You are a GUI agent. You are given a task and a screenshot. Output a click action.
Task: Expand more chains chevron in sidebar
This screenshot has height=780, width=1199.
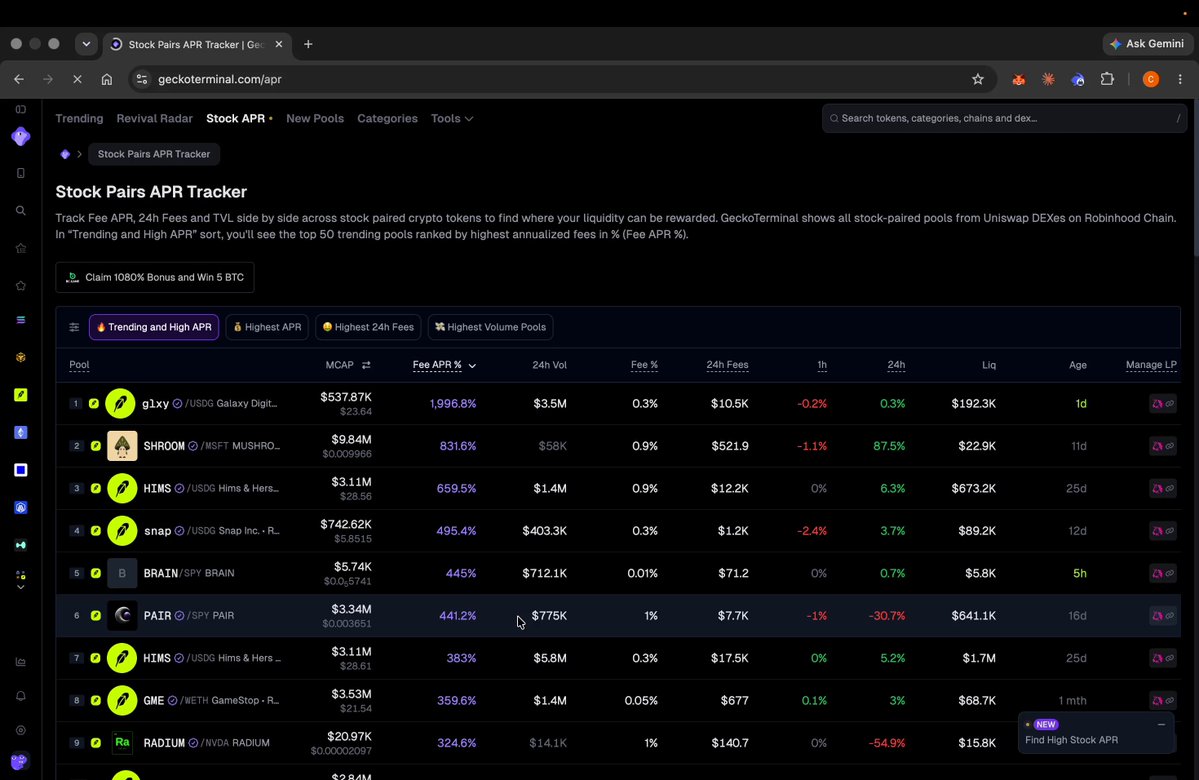click(x=21, y=587)
